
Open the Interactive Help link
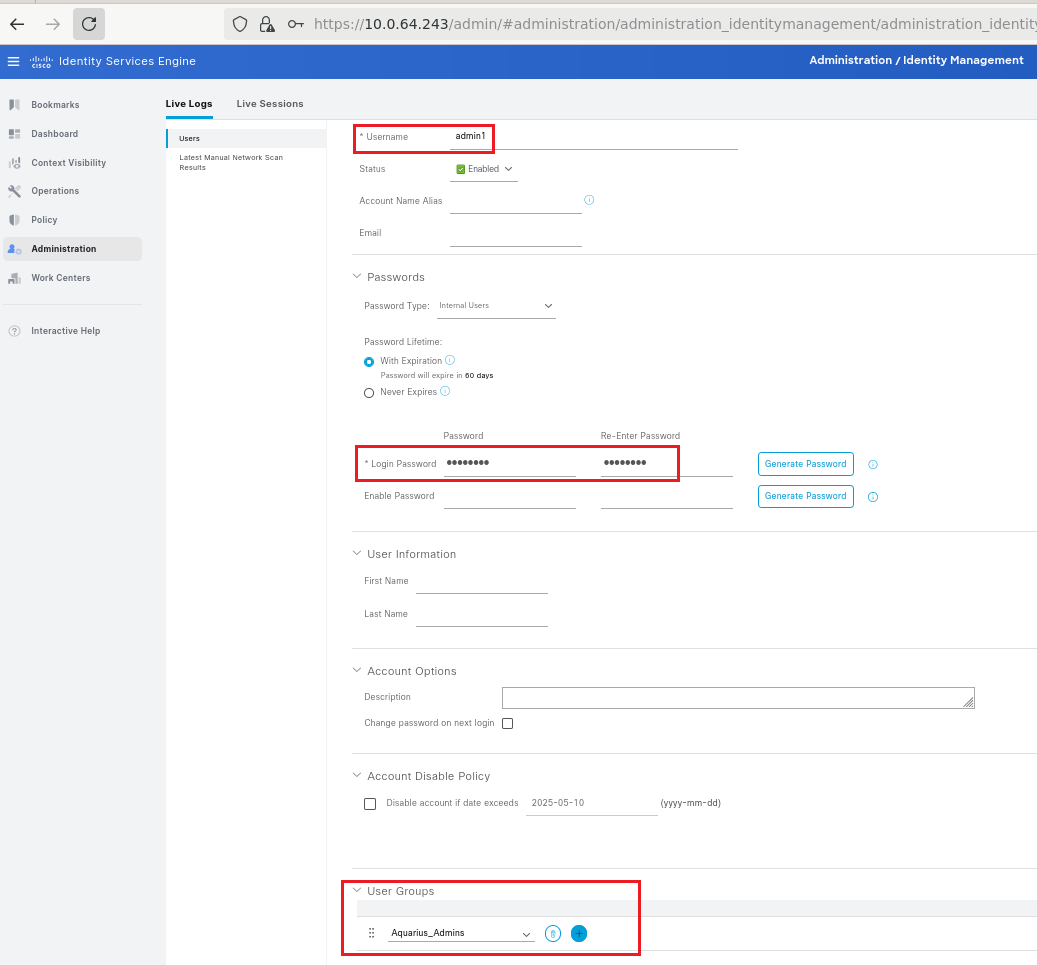tap(65, 331)
